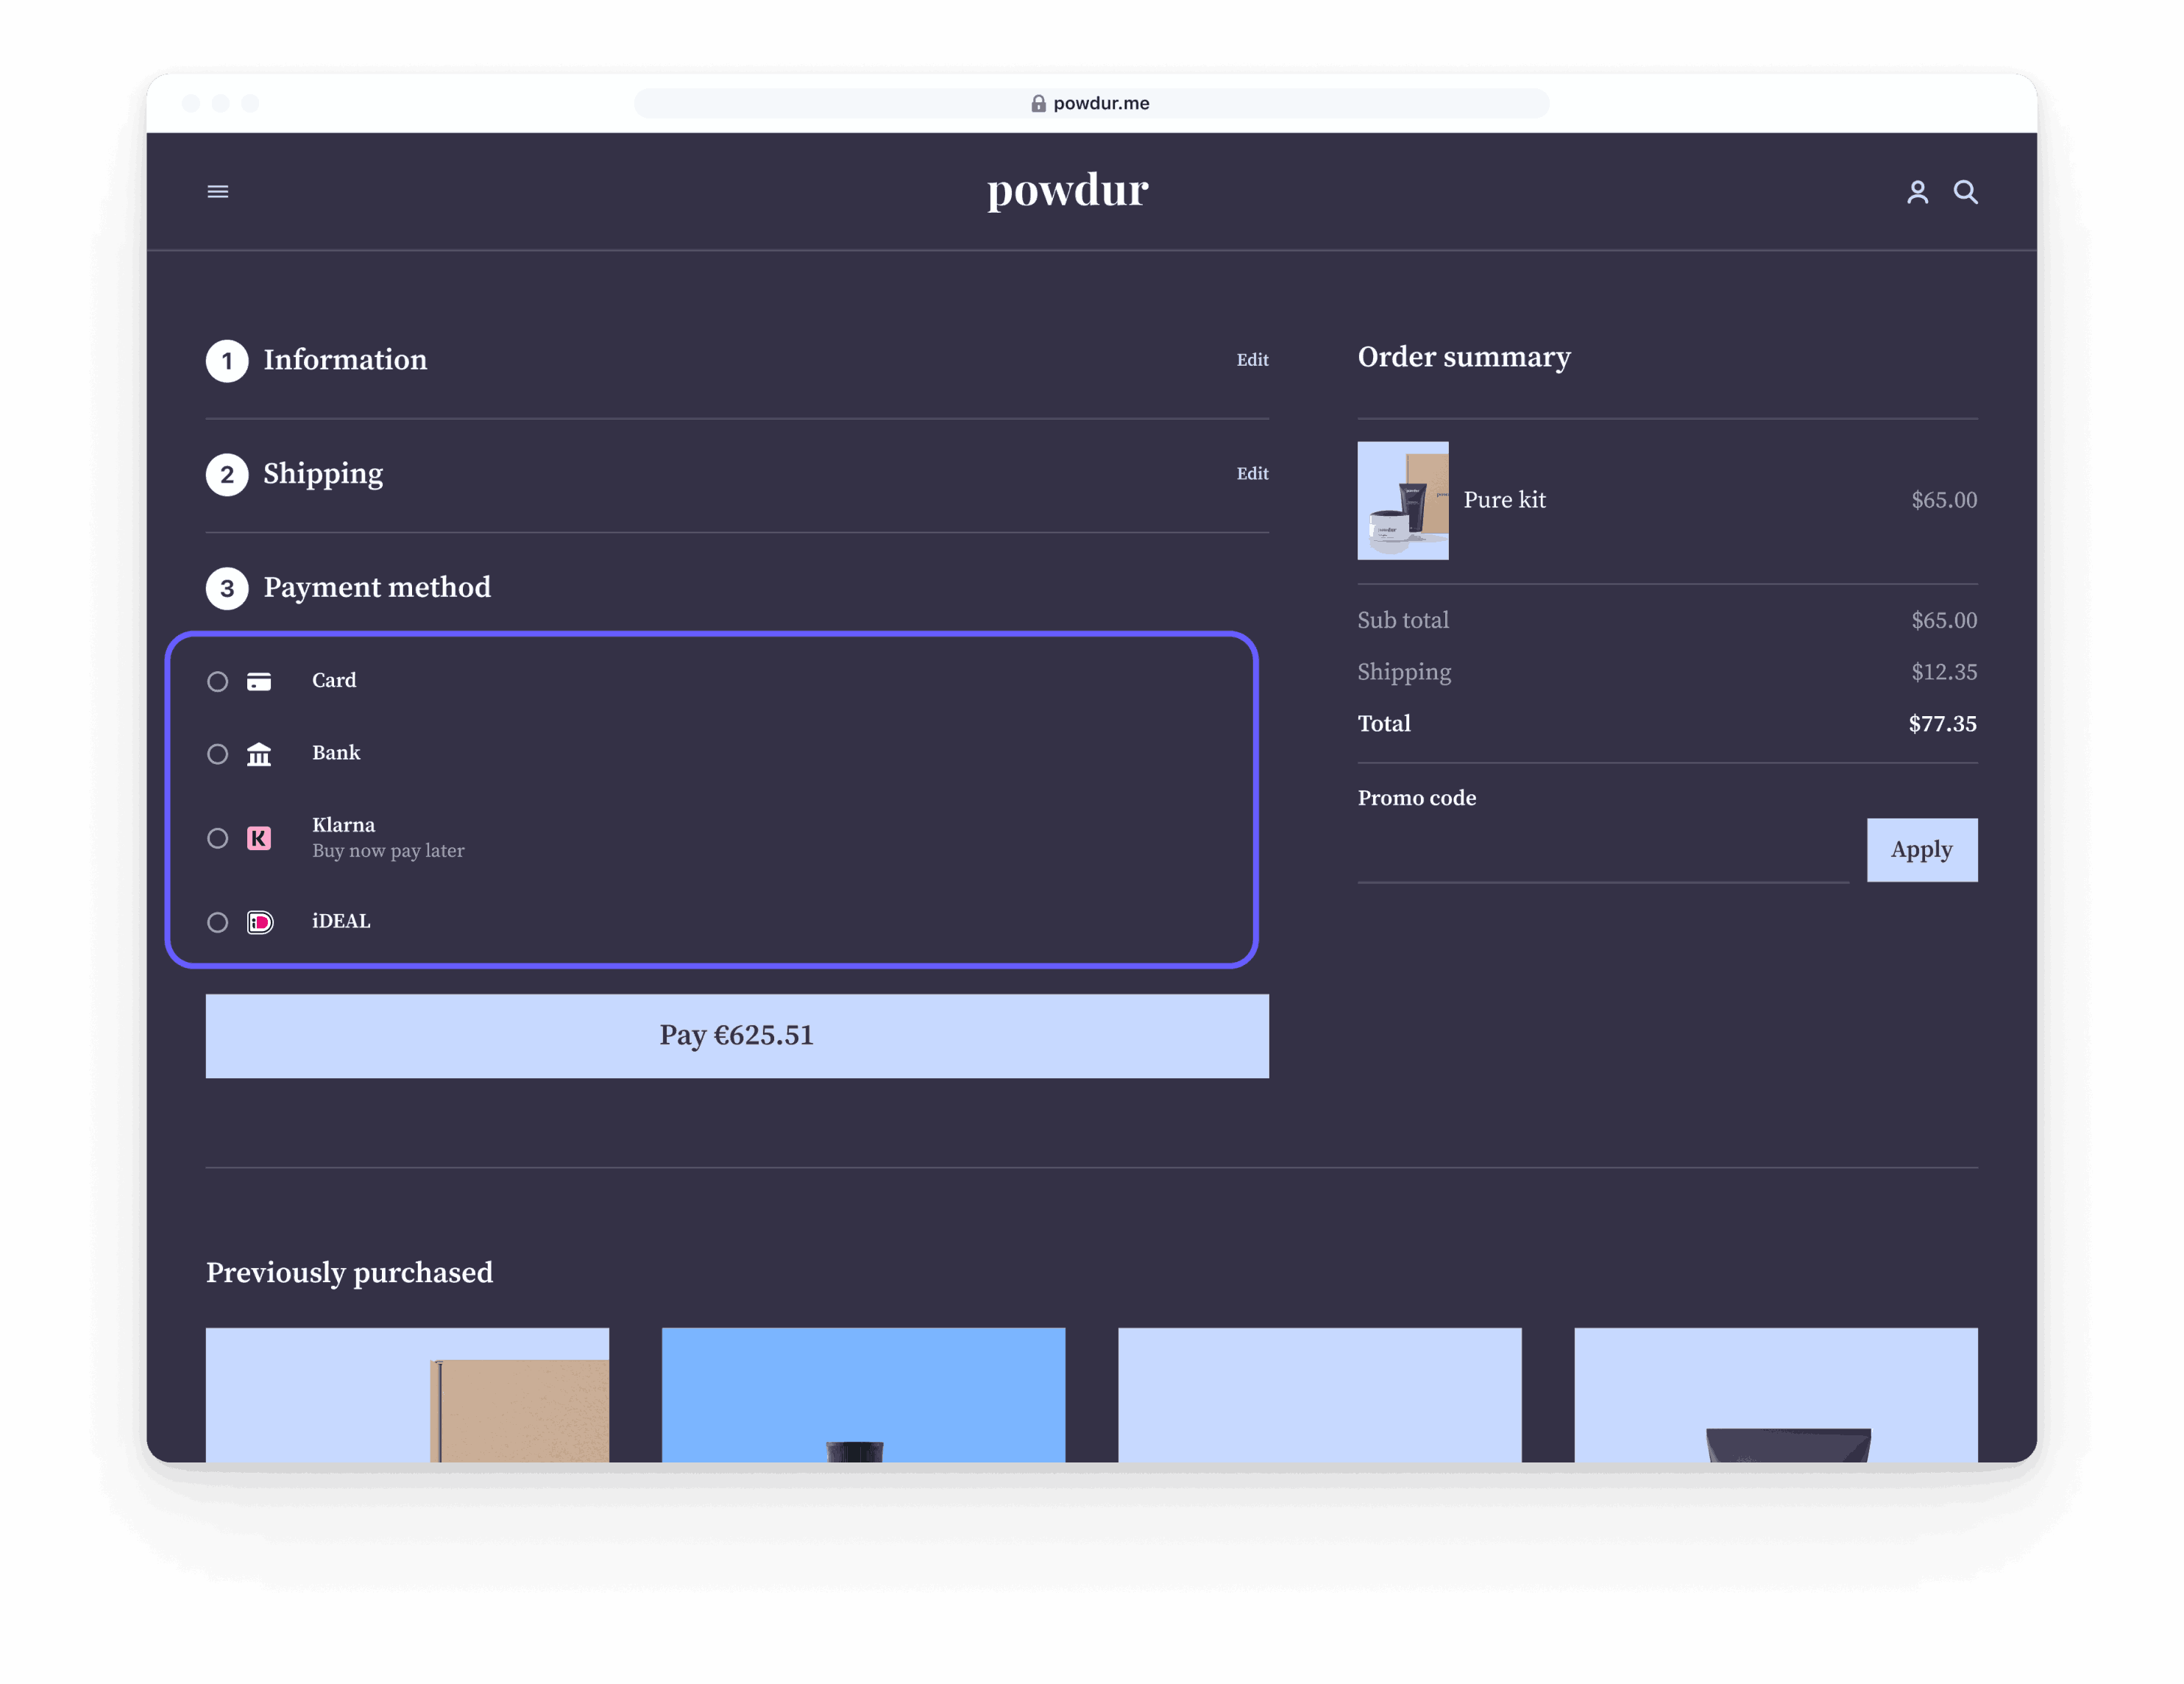Click Edit next to Shipping

pos(1252,474)
